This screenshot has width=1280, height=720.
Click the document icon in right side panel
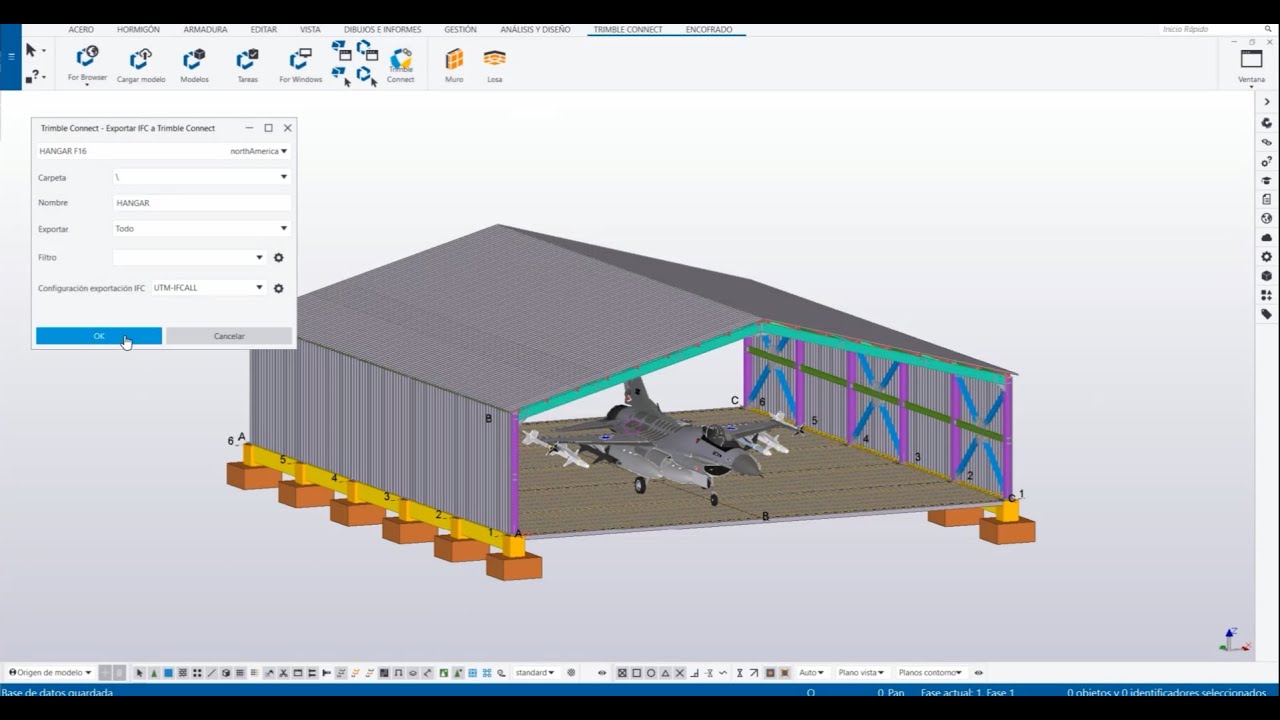click(1267, 199)
